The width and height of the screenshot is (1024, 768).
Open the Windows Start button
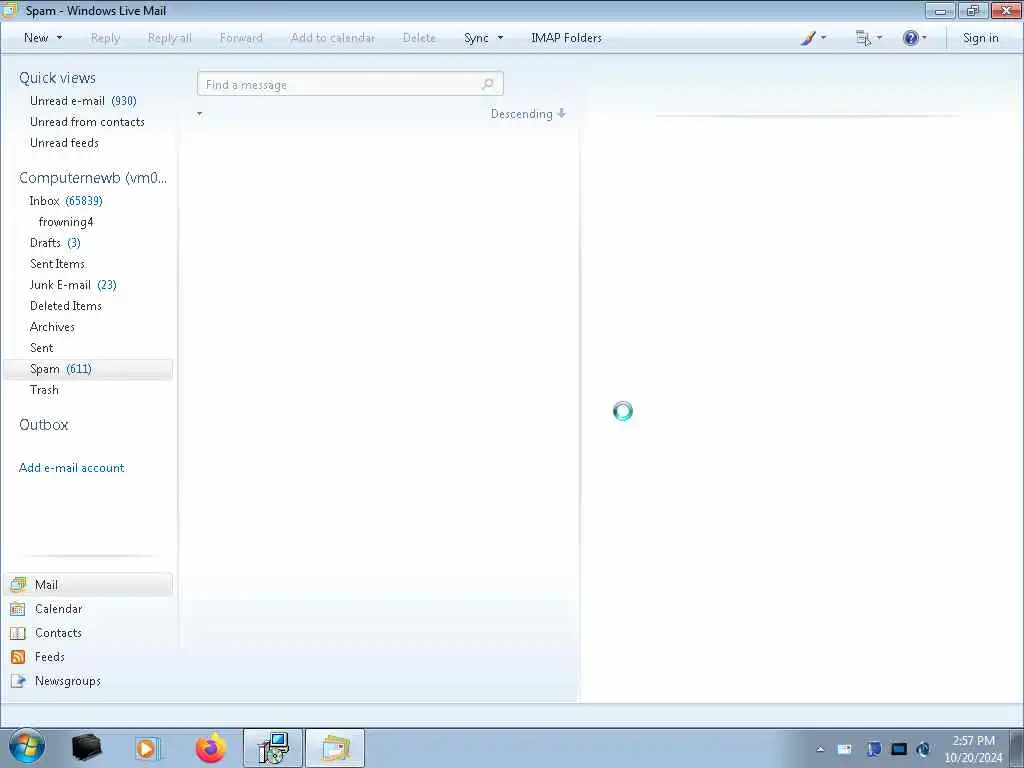click(27, 748)
